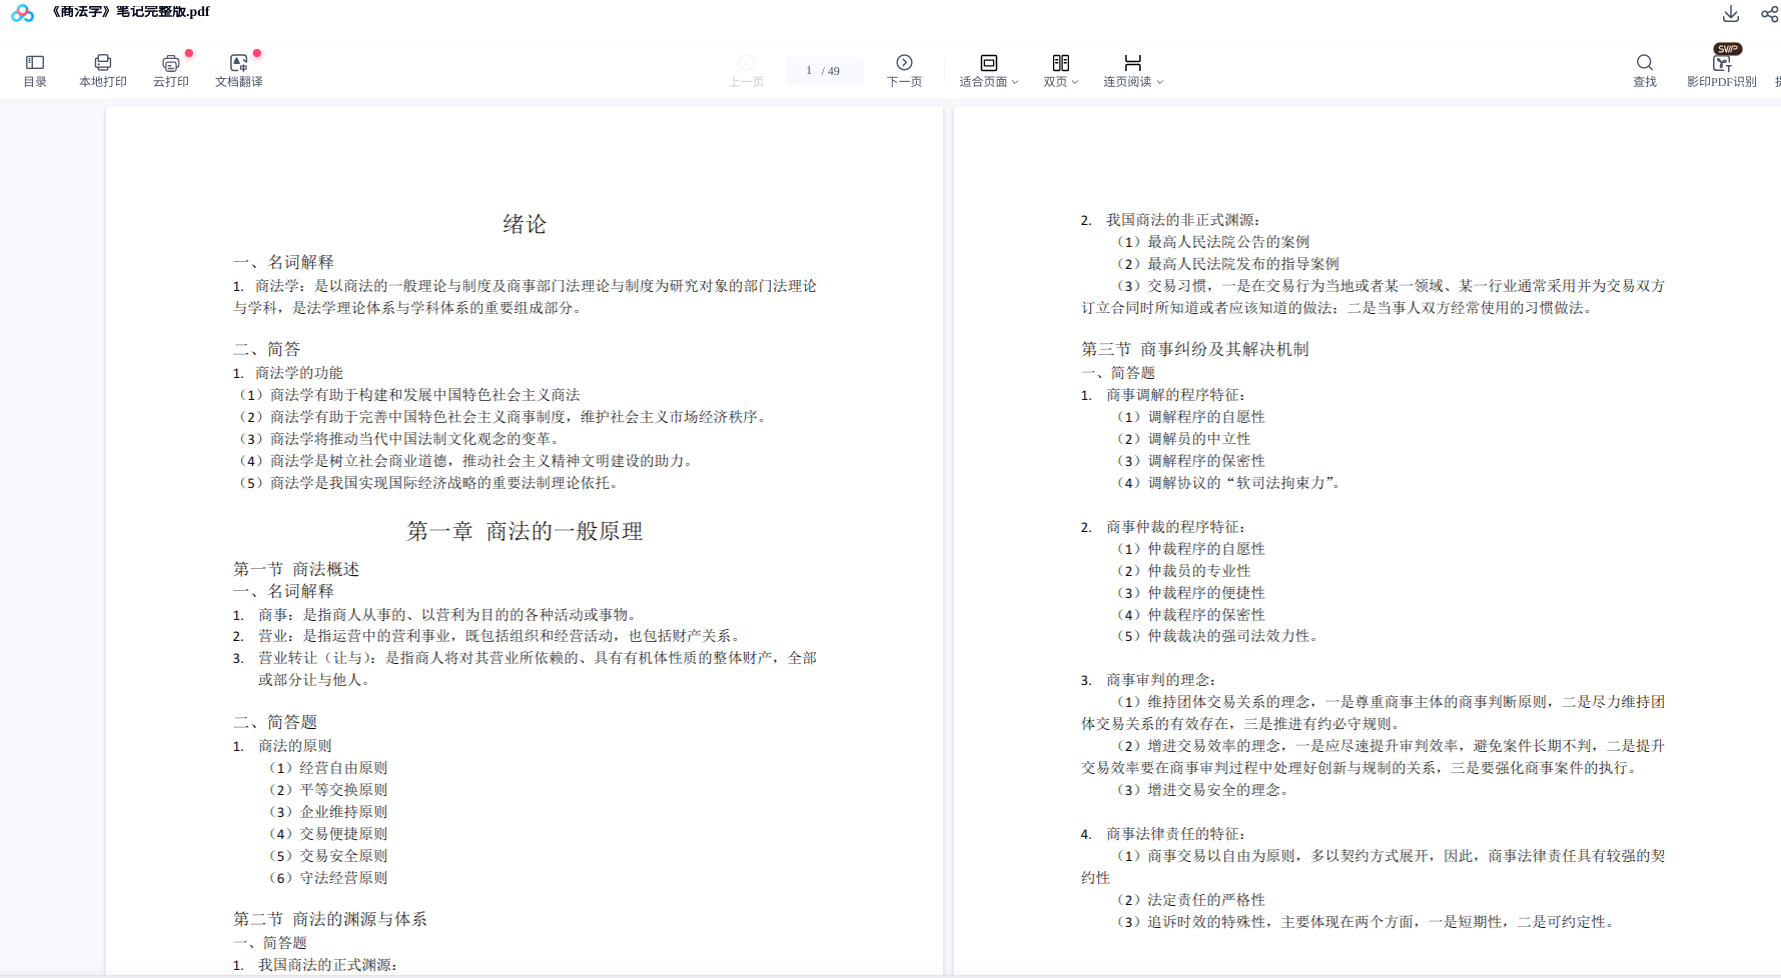The height and width of the screenshot is (978, 1781).
Task: Click the 第三节 商事纠纷及其解决机制 heading
Action: [1194, 349]
